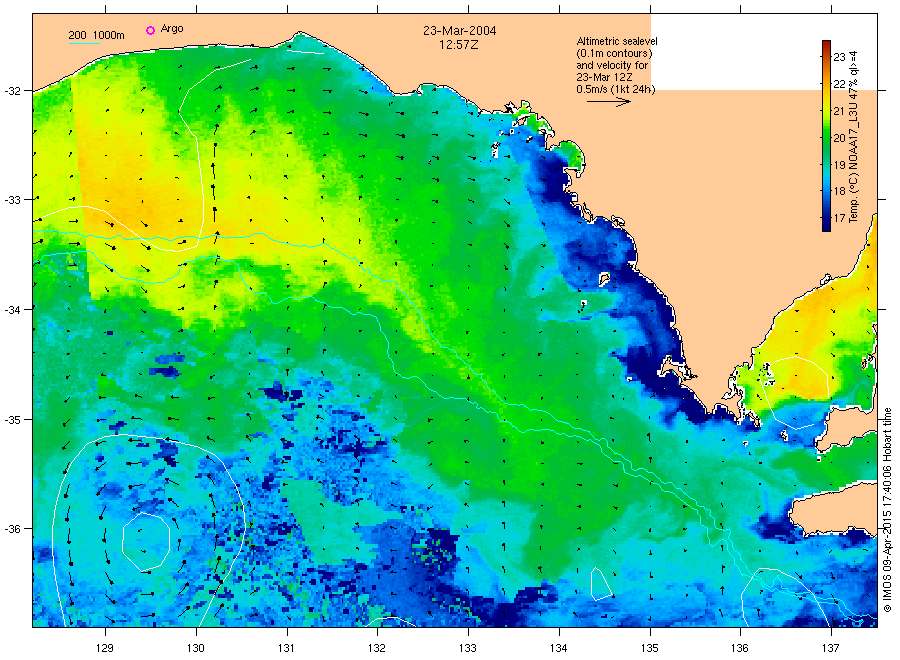The width and height of the screenshot is (900, 660).
Task: Click the 134 longitude axis label
Action: (x=558, y=648)
